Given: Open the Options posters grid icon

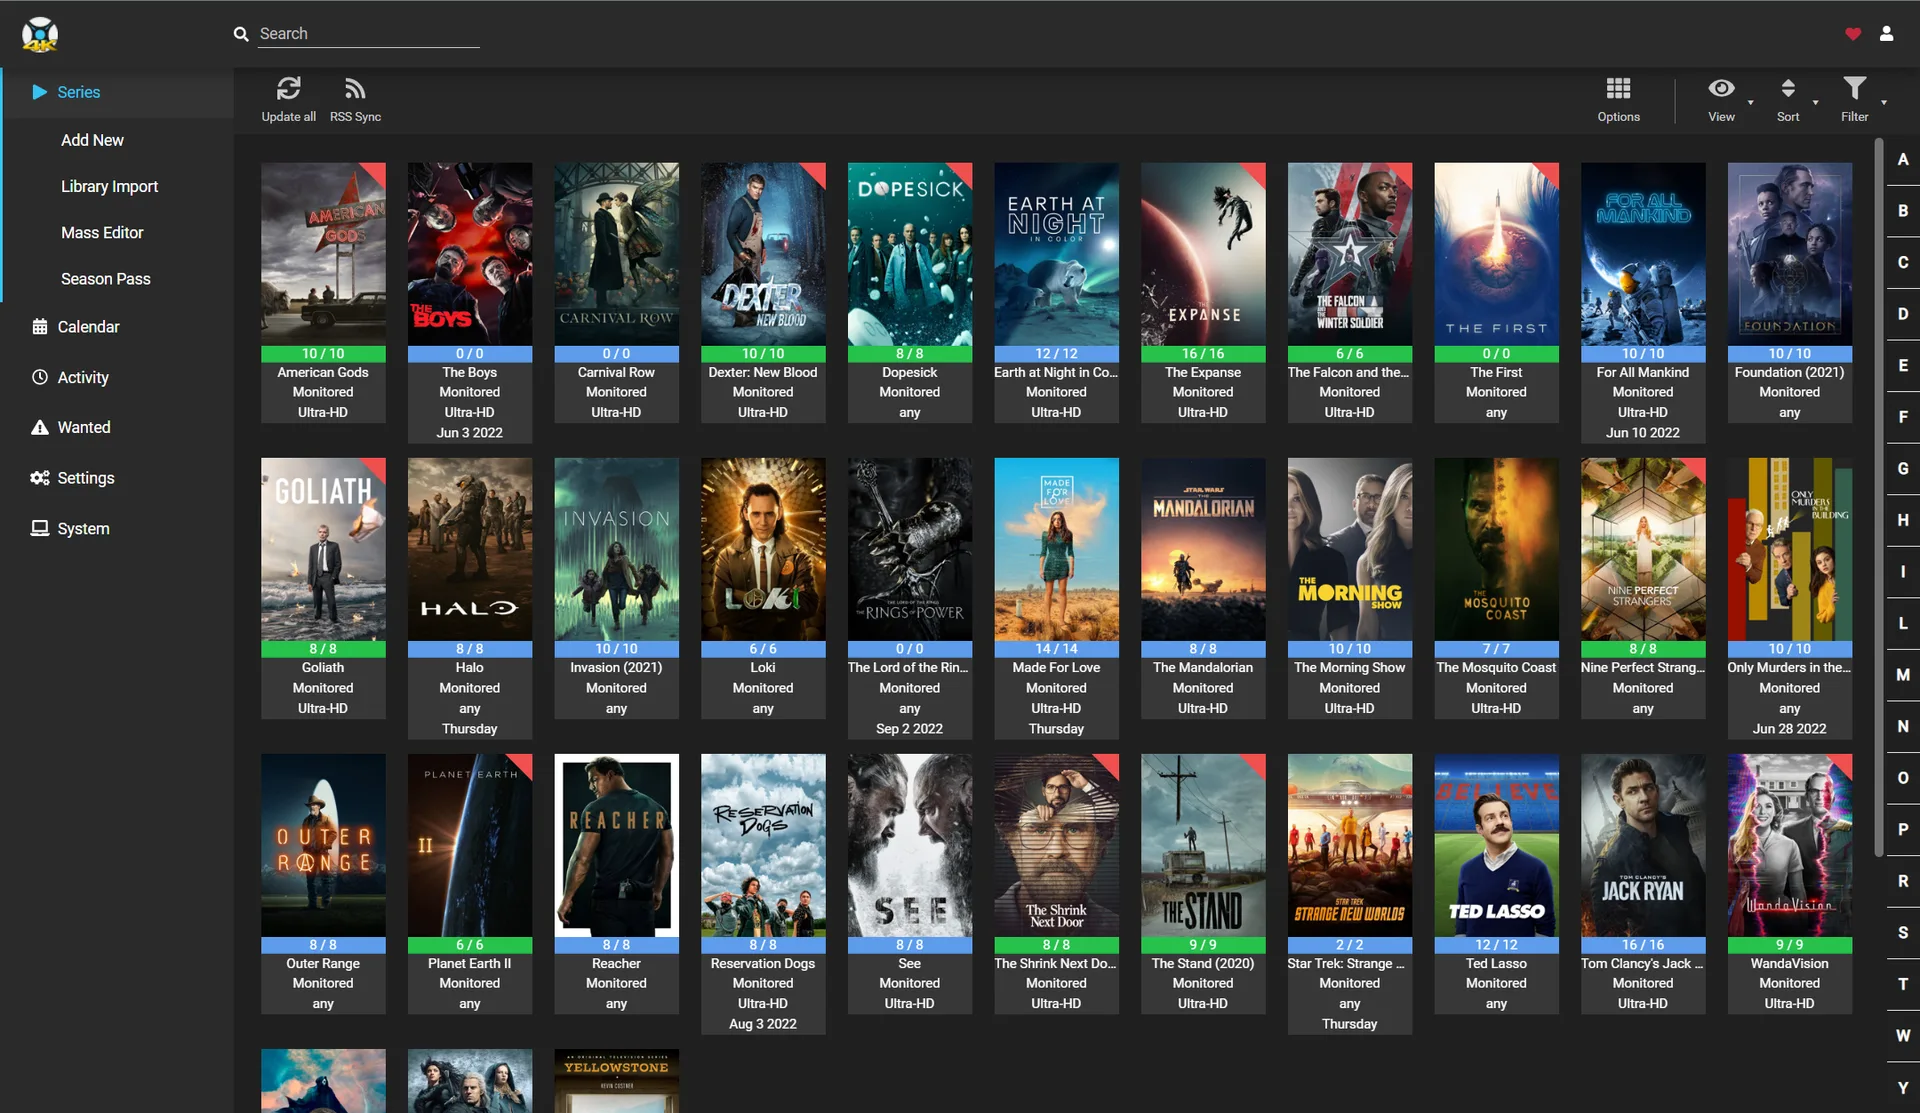Looking at the screenshot, I should [1617, 88].
